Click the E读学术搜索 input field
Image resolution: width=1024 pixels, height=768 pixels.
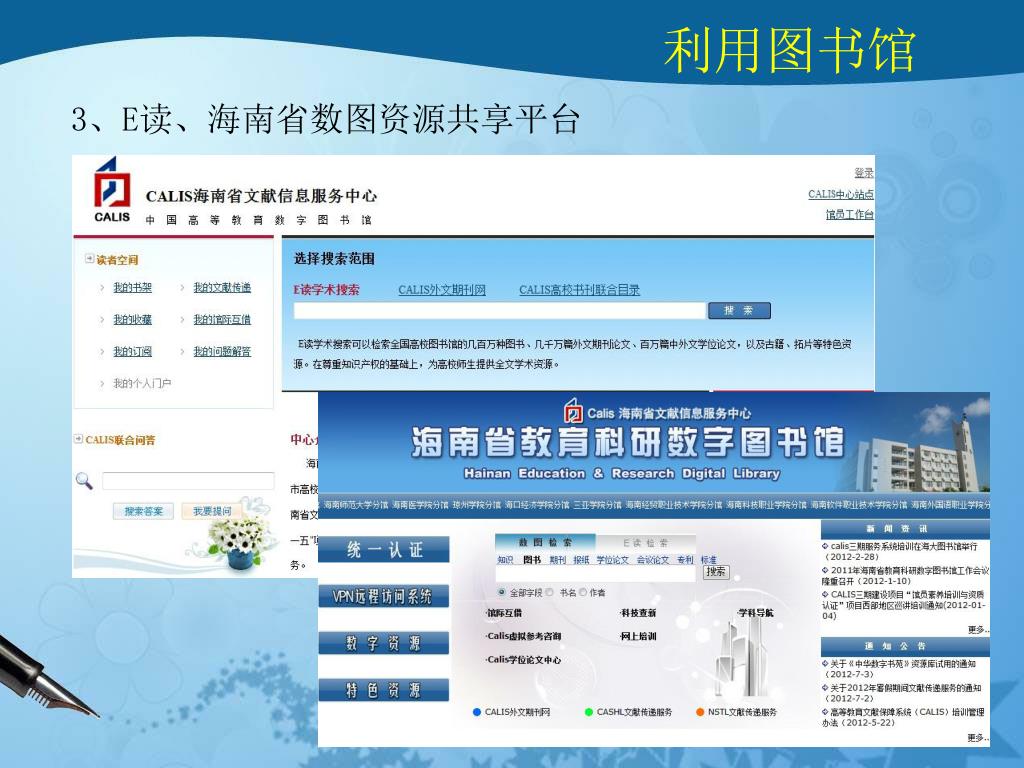click(x=500, y=311)
